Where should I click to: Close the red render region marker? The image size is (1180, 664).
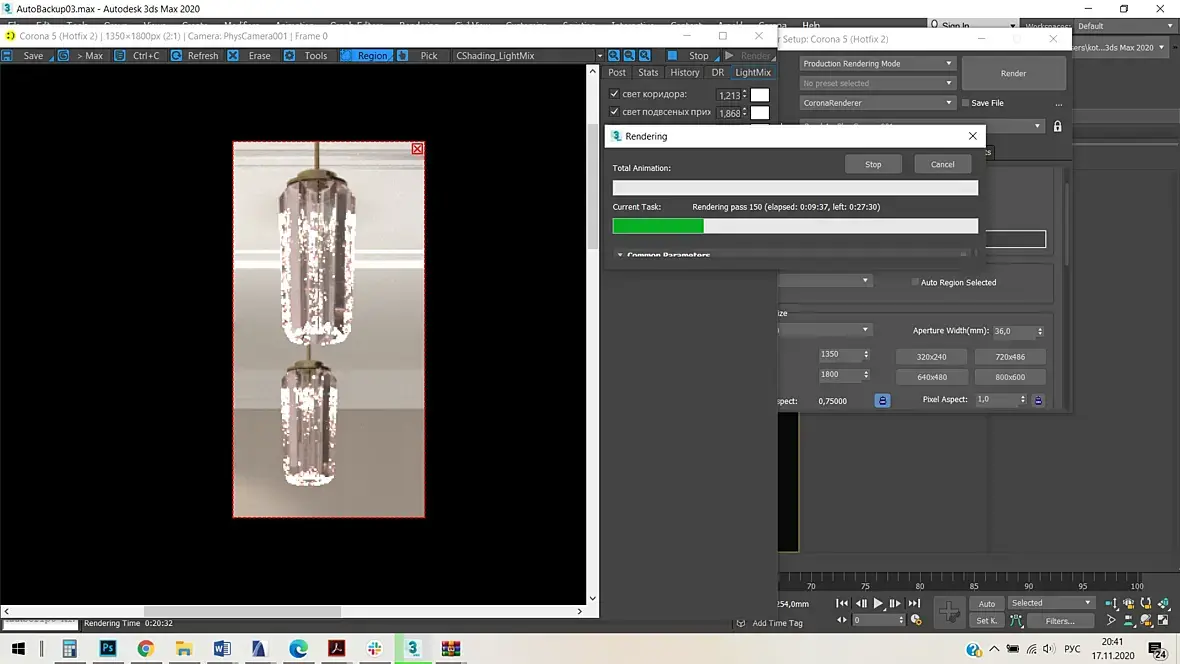[418, 148]
